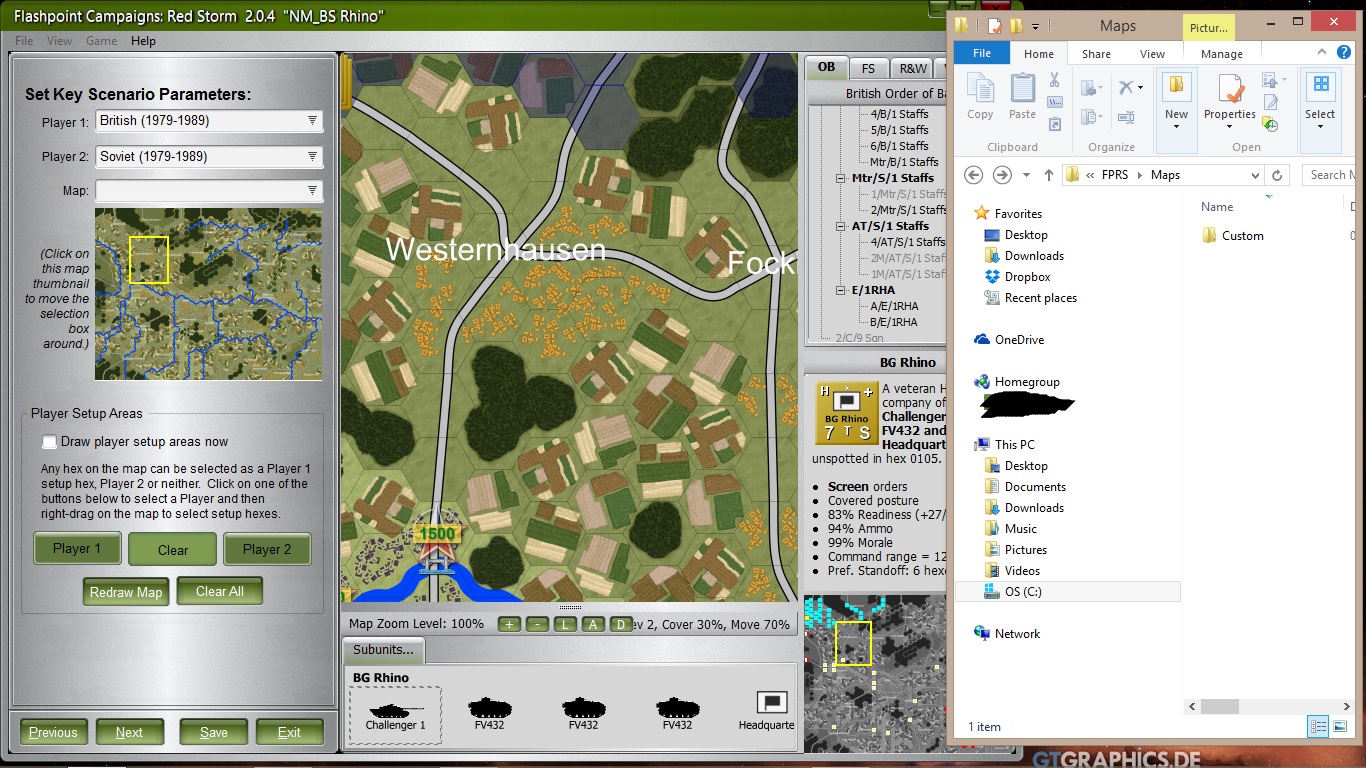Zoom out map with minus button
Screen dimensions: 1366x768
[537, 624]
